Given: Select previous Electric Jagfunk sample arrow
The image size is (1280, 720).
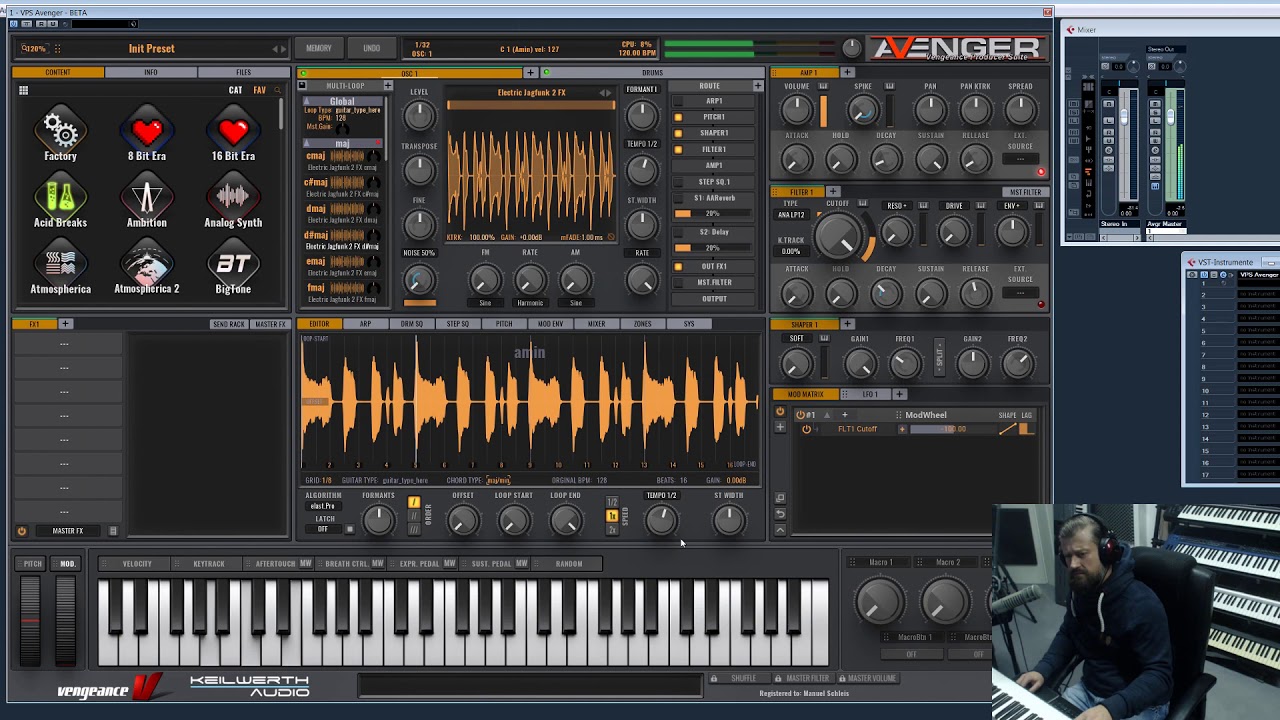Looking at the screenshot, I should tap(602, 93).
